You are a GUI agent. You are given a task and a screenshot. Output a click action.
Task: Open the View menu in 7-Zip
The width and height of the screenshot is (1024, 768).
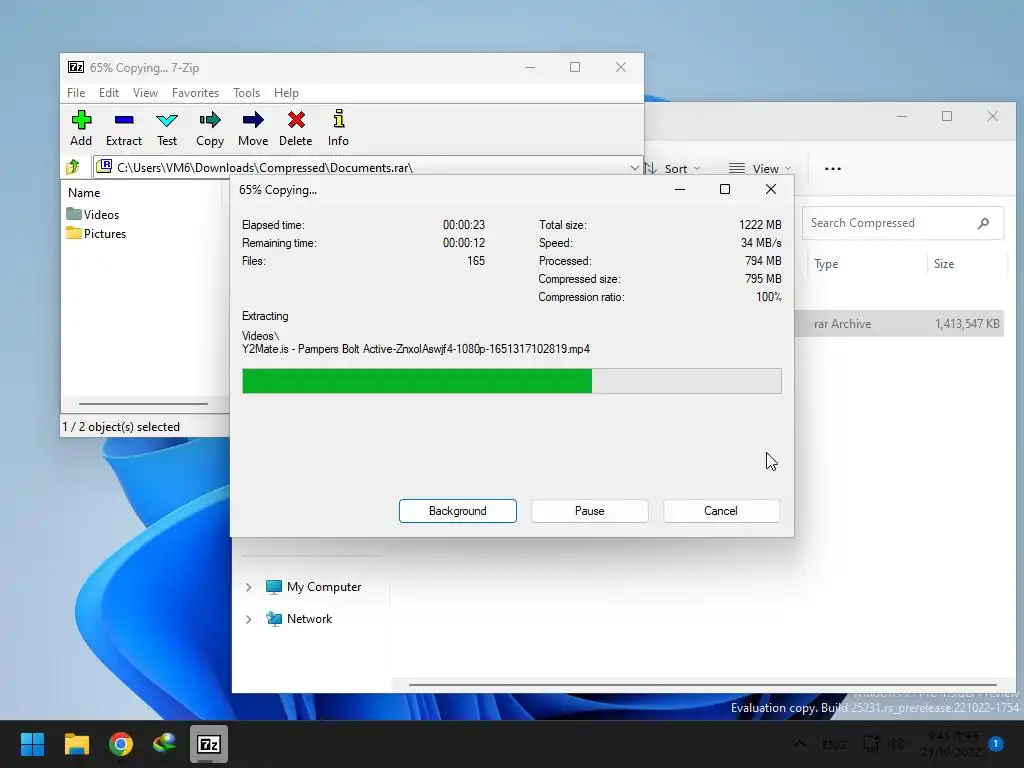tap(145, 93)
